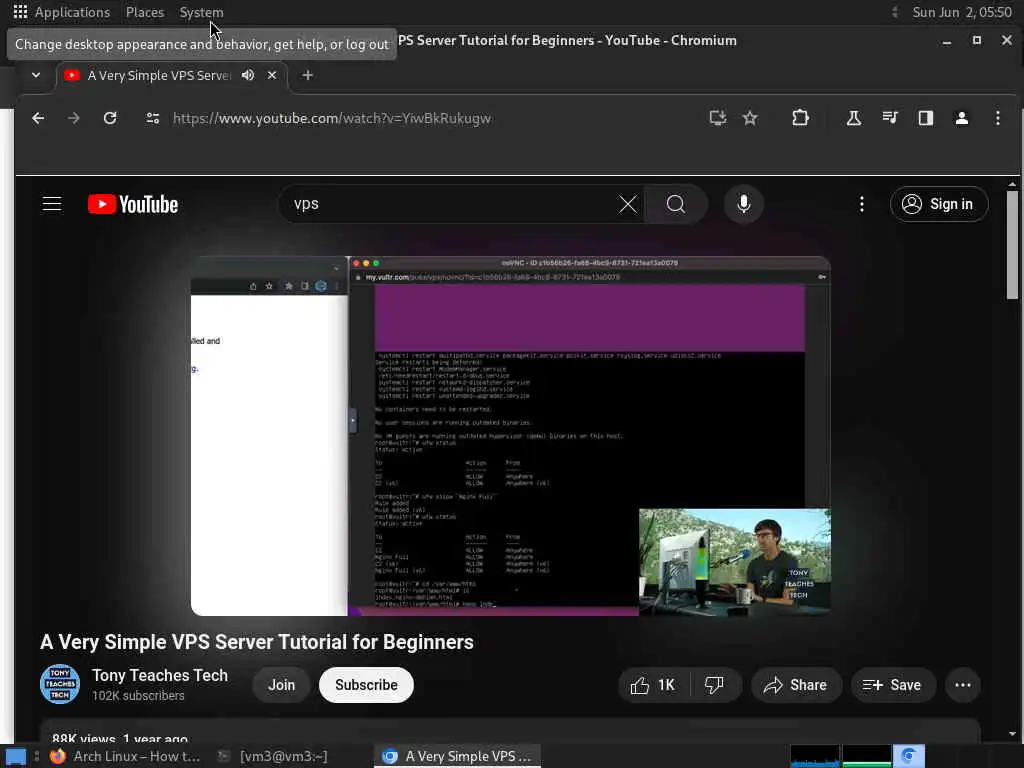Image resolution: width=1024 pixels, height=768 pixels.
Task: Like the video (1K)
Action: [x=653, y=685]
